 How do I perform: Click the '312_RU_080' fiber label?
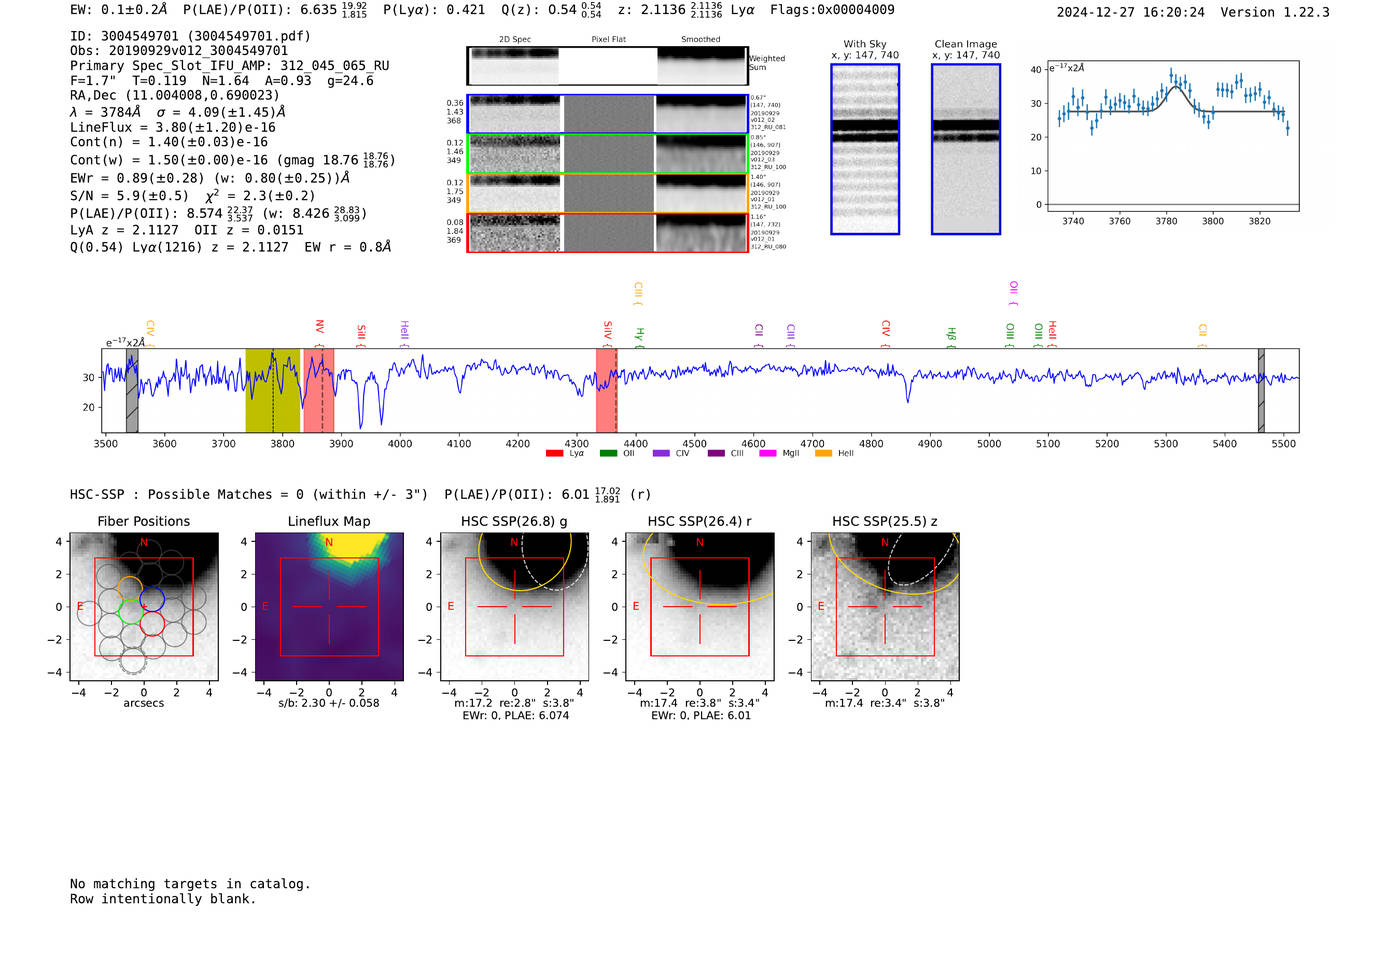point(768,246)
